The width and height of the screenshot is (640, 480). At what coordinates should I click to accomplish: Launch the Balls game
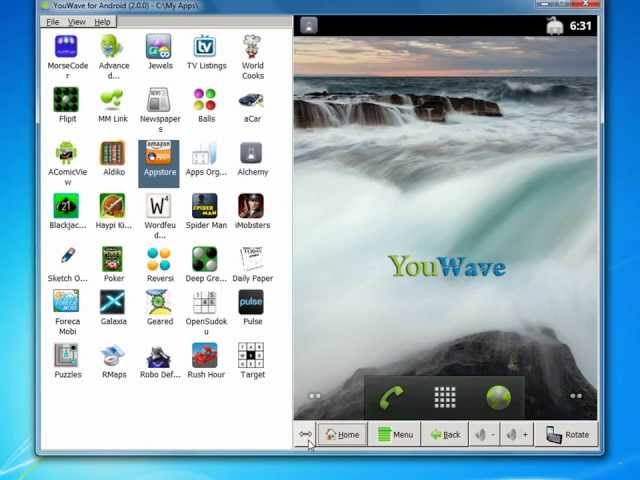coord(205,100)
